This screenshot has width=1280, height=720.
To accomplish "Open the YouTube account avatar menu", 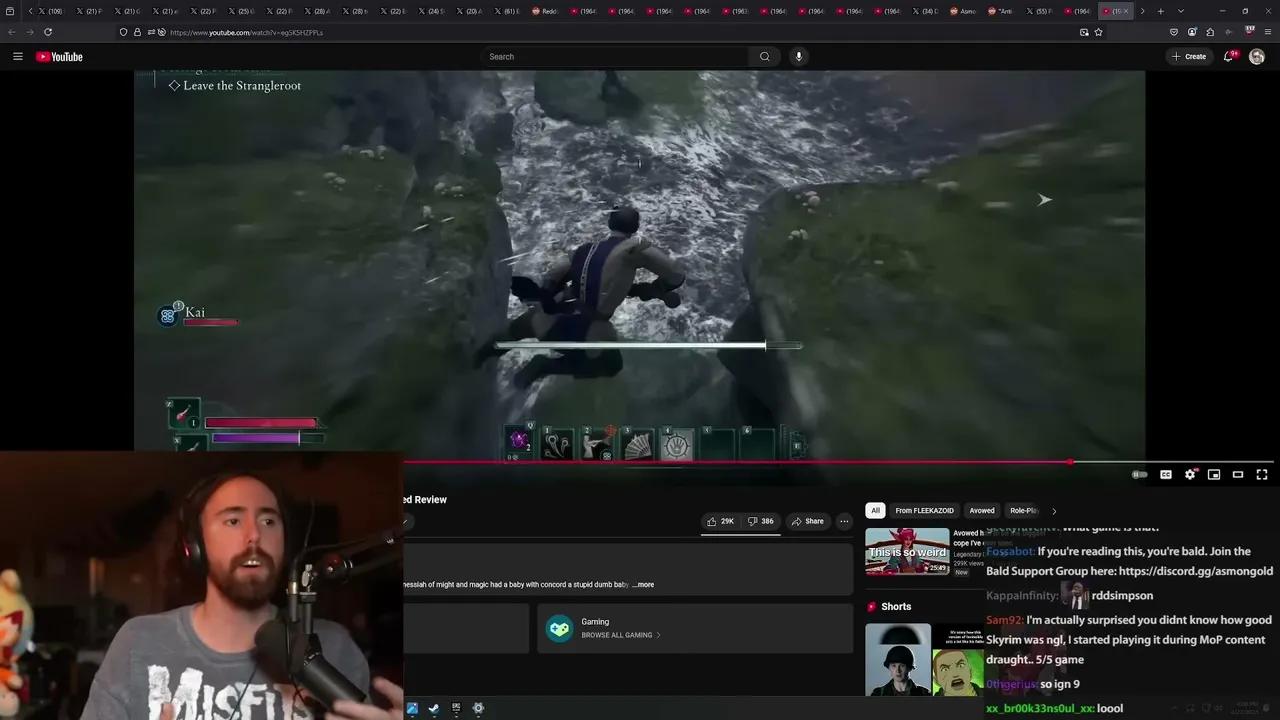I will click(1257, 57).
